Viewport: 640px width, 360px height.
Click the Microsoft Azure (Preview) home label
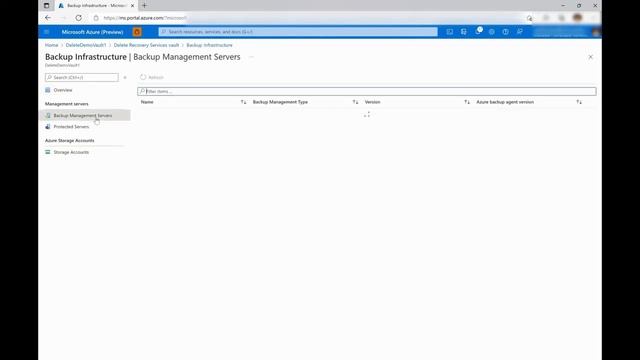coord(92,32)
